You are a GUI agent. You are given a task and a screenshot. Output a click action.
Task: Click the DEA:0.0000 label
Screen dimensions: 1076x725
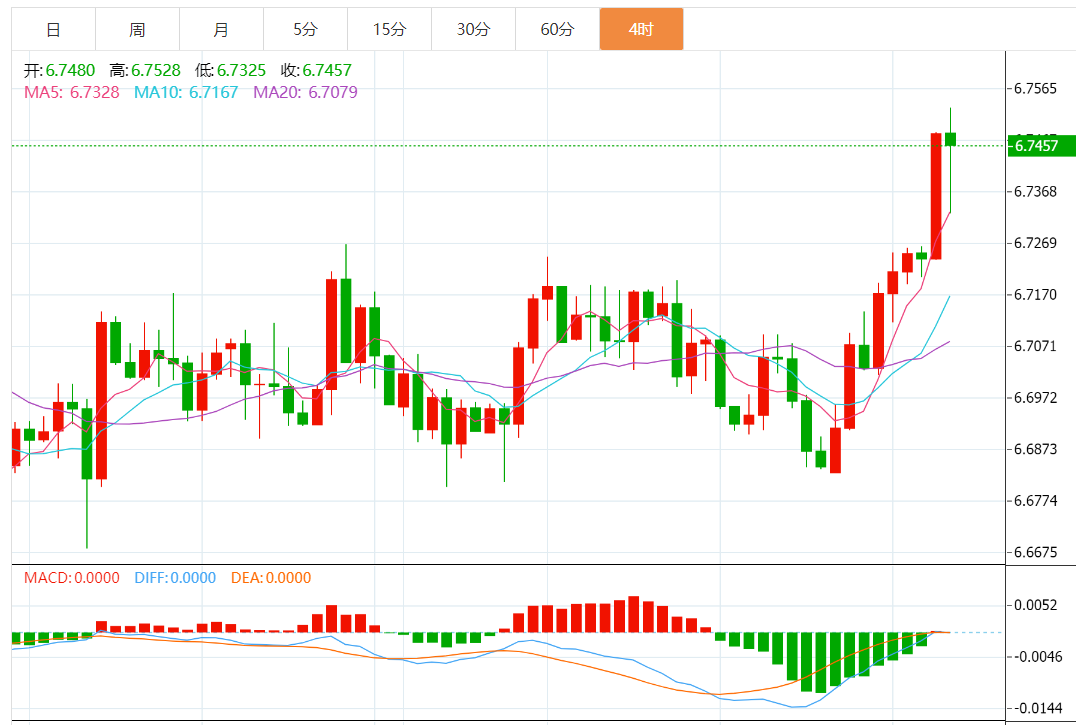pos(271,578)
